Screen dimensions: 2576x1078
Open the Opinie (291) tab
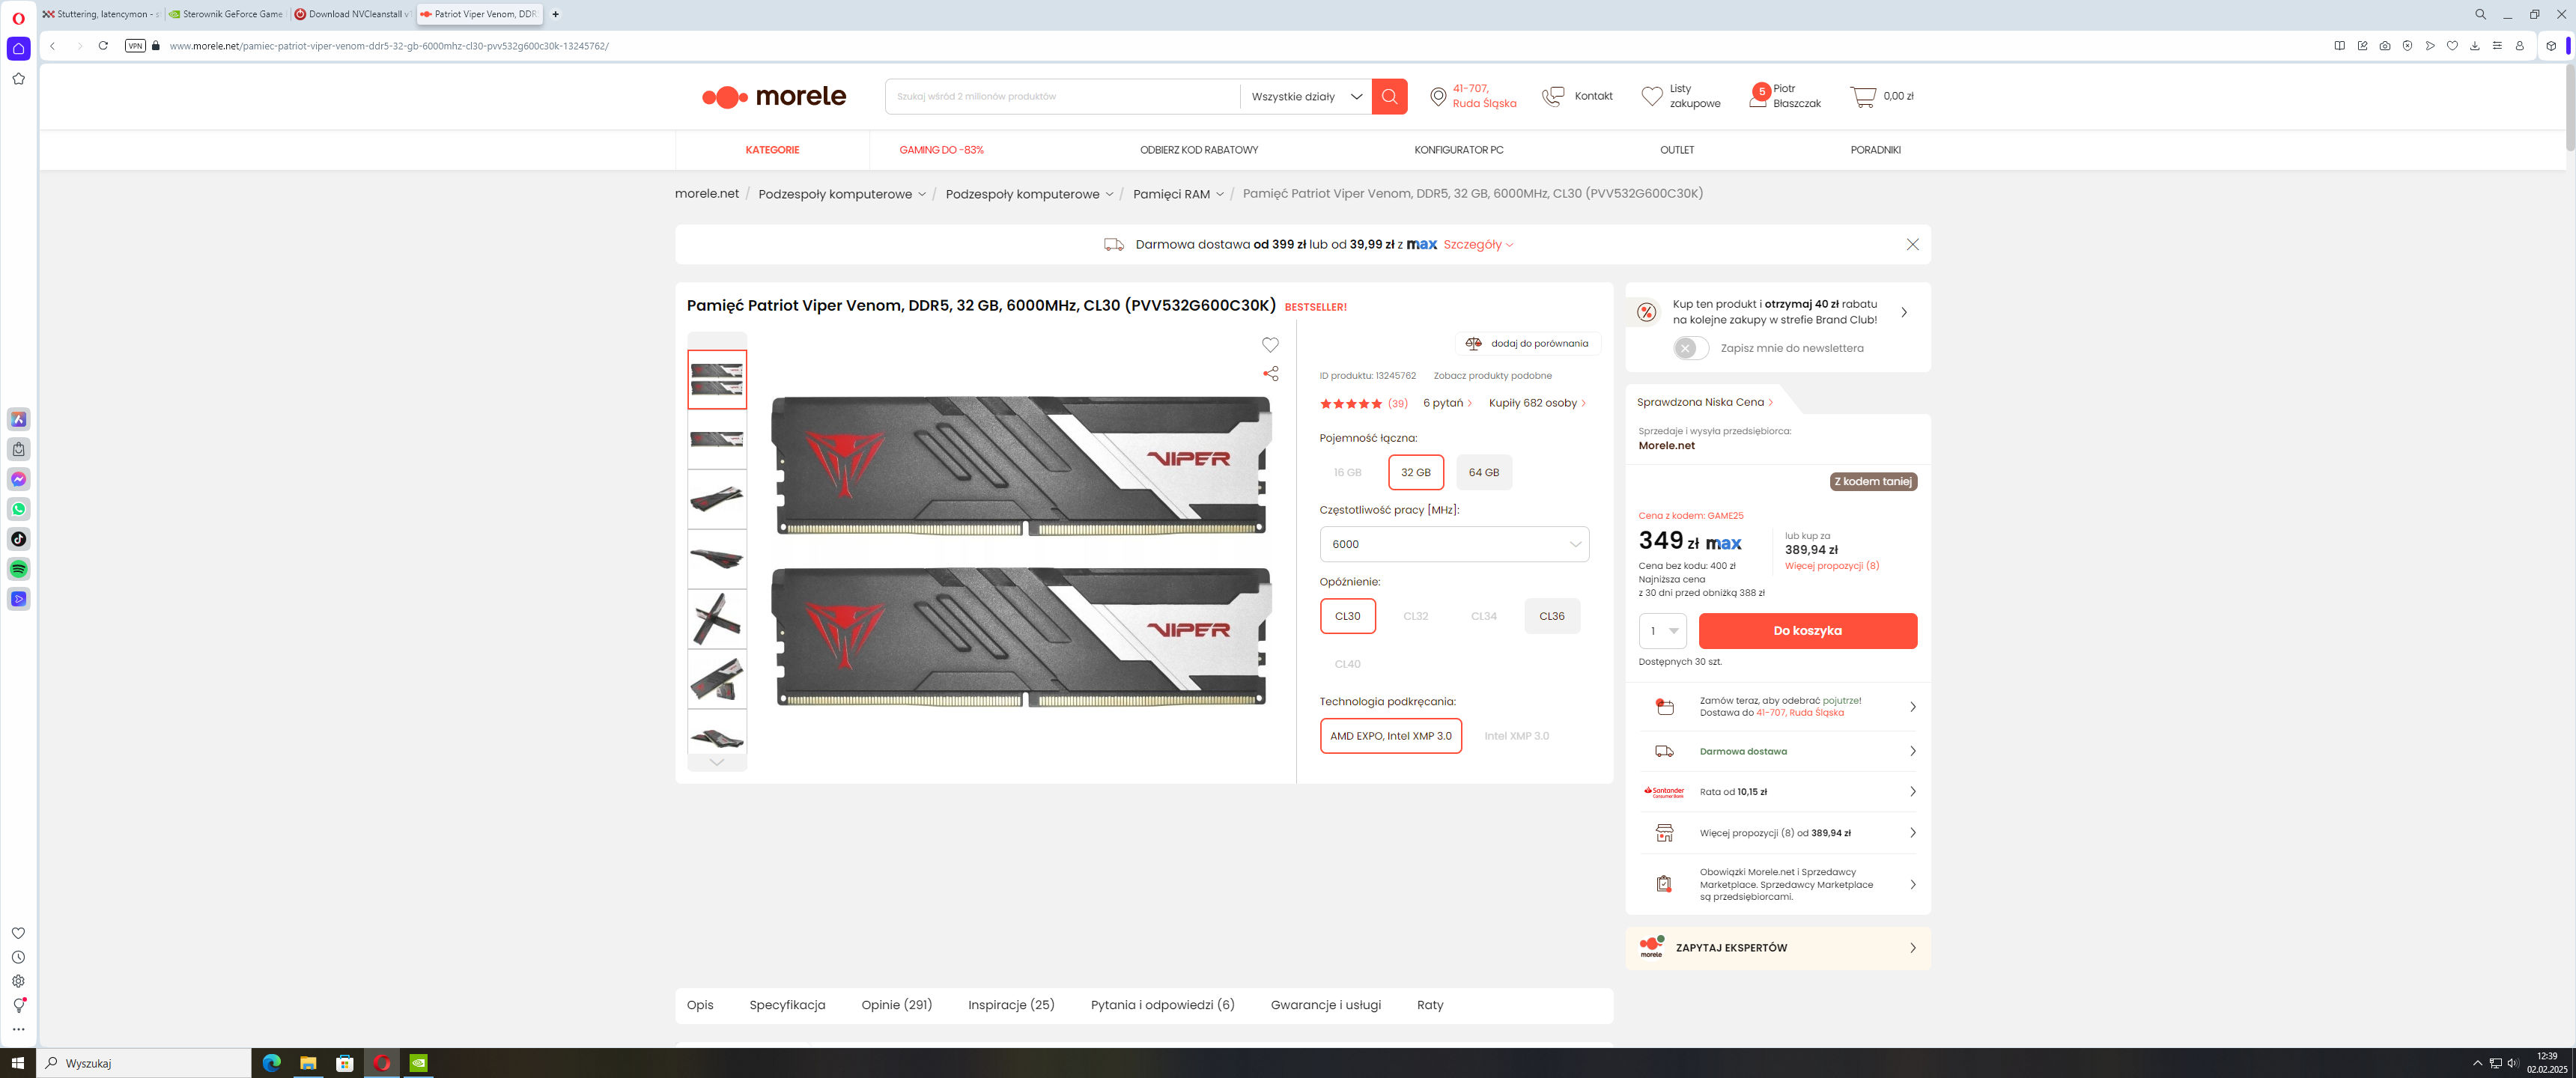[x=896, y=1005]
